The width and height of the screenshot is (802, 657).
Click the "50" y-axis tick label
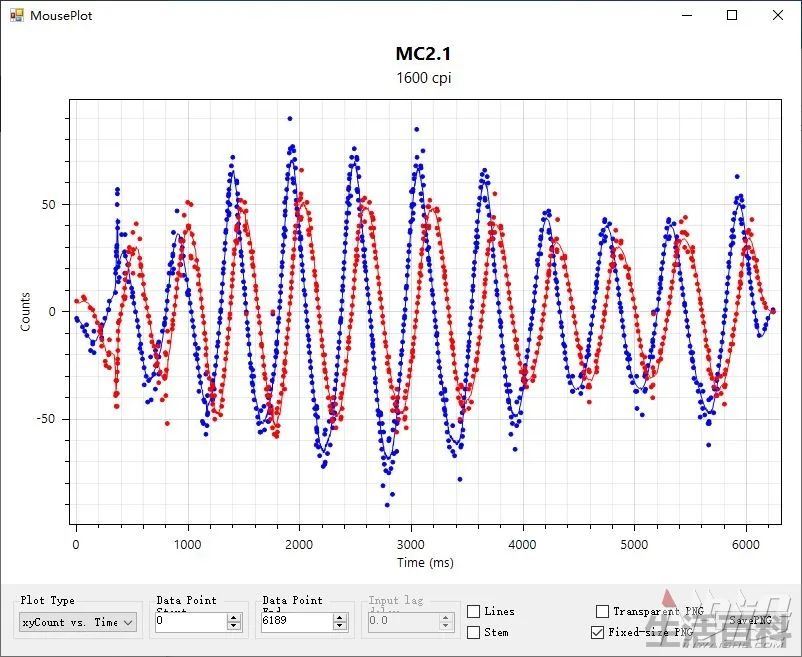click(x=49, y=205)
